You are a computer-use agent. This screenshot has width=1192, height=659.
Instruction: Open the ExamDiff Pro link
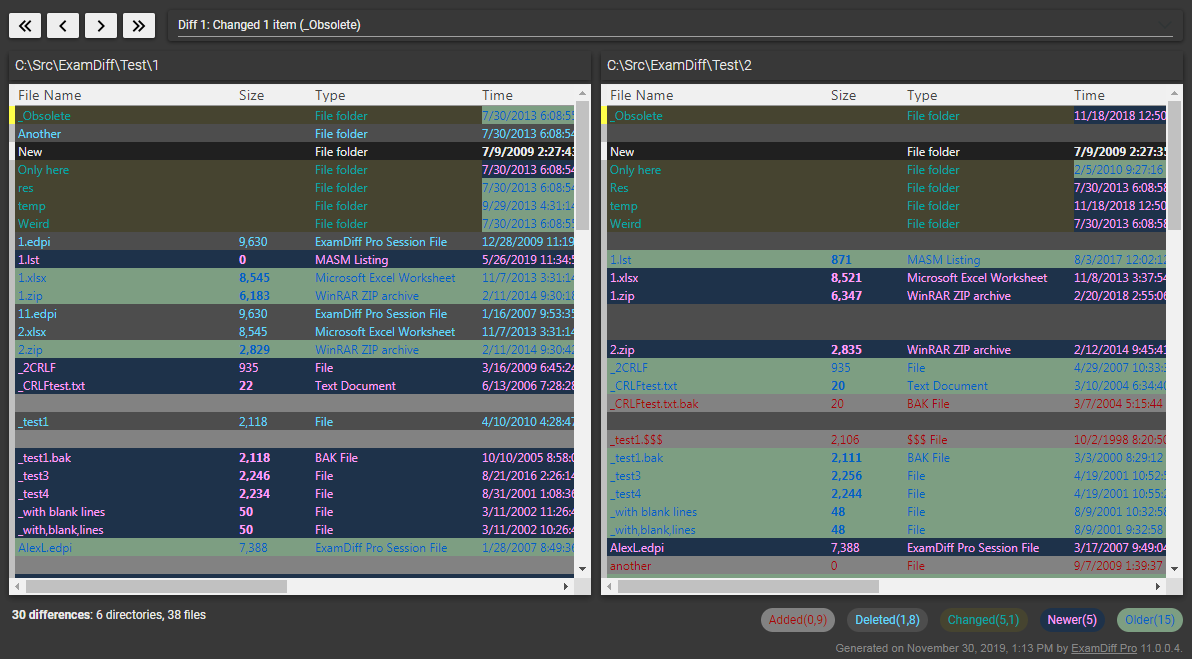tap(1104, 648)
